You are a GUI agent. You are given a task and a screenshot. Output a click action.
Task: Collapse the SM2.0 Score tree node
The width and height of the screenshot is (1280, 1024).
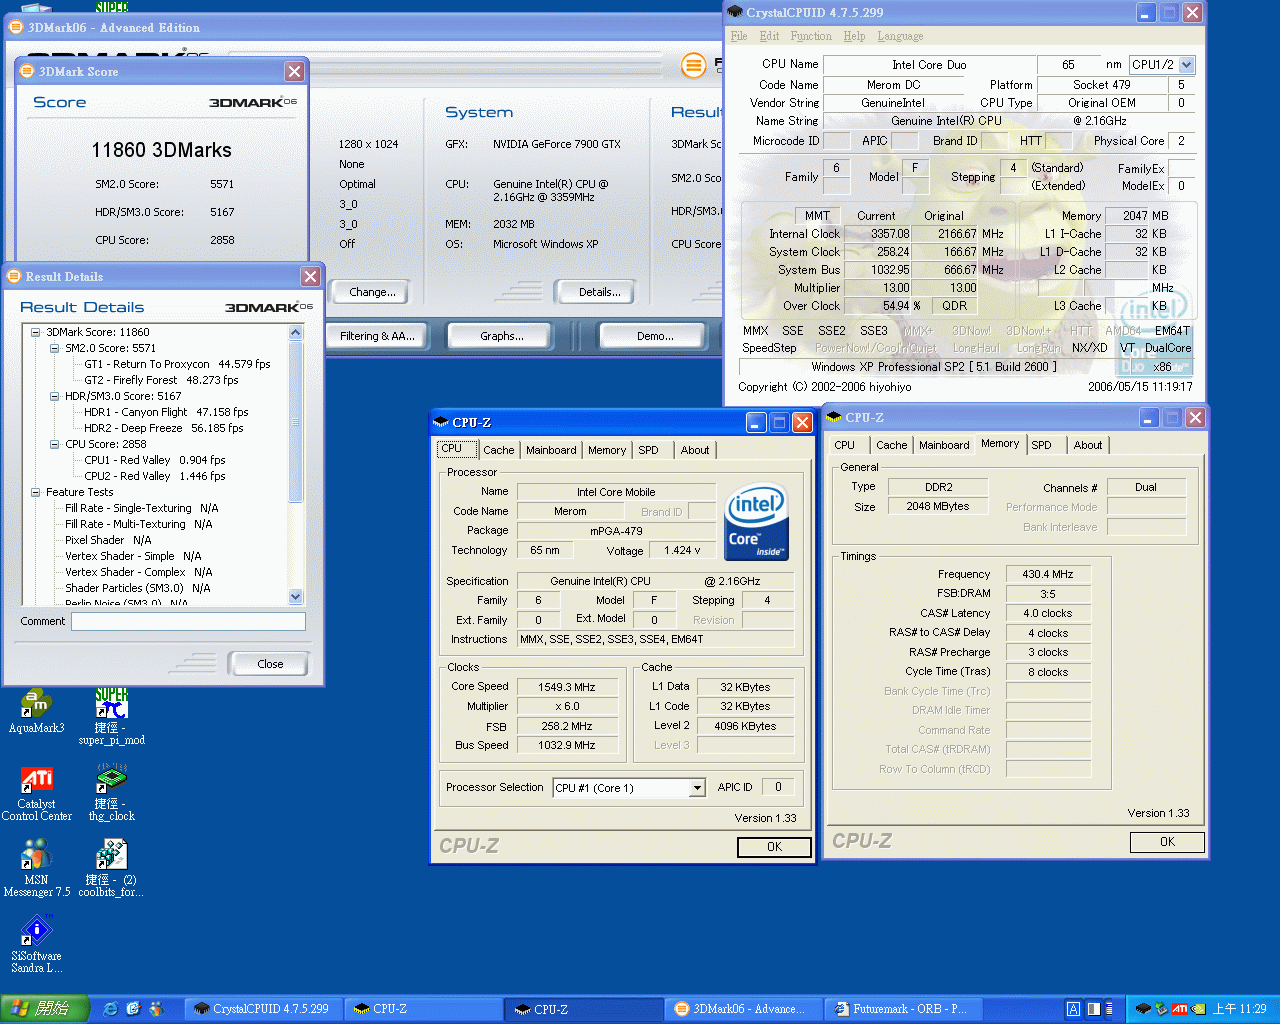point(55,348)
